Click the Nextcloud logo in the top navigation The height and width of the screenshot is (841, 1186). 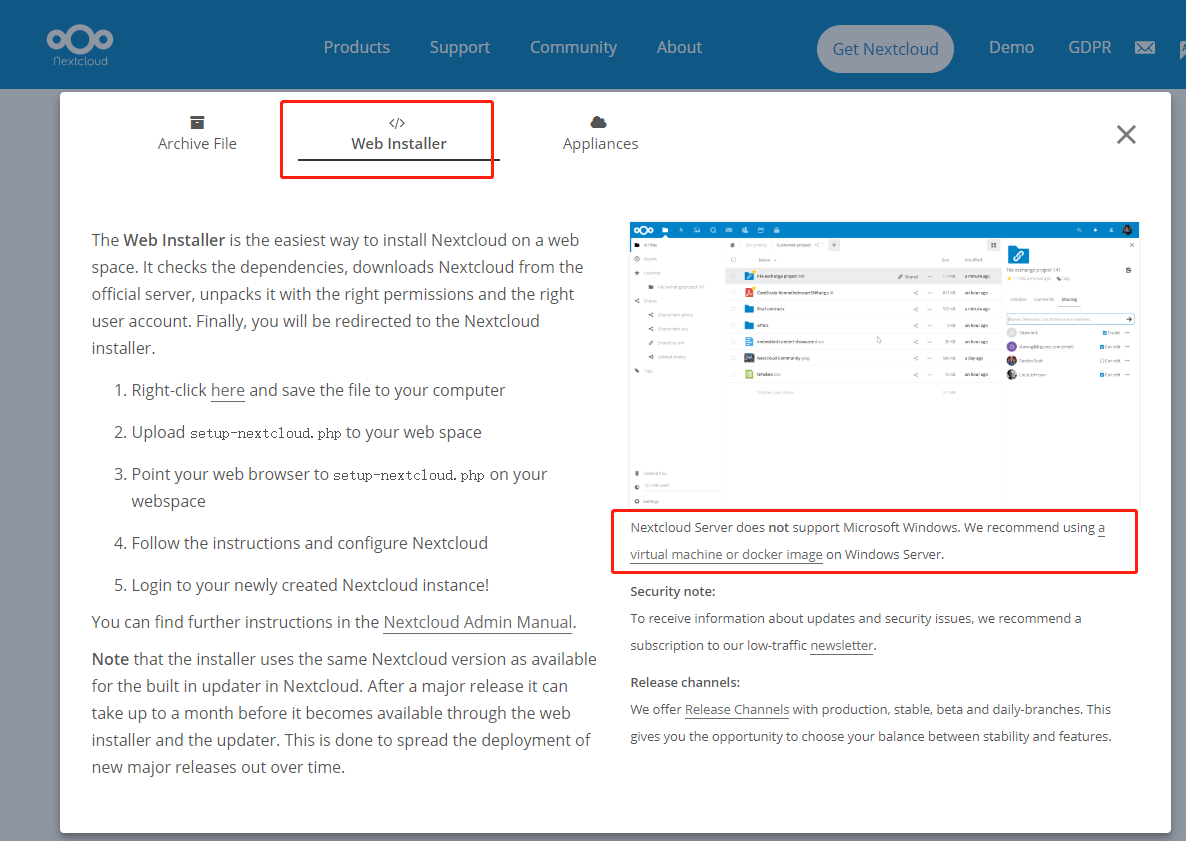click(x=79, y=45)
